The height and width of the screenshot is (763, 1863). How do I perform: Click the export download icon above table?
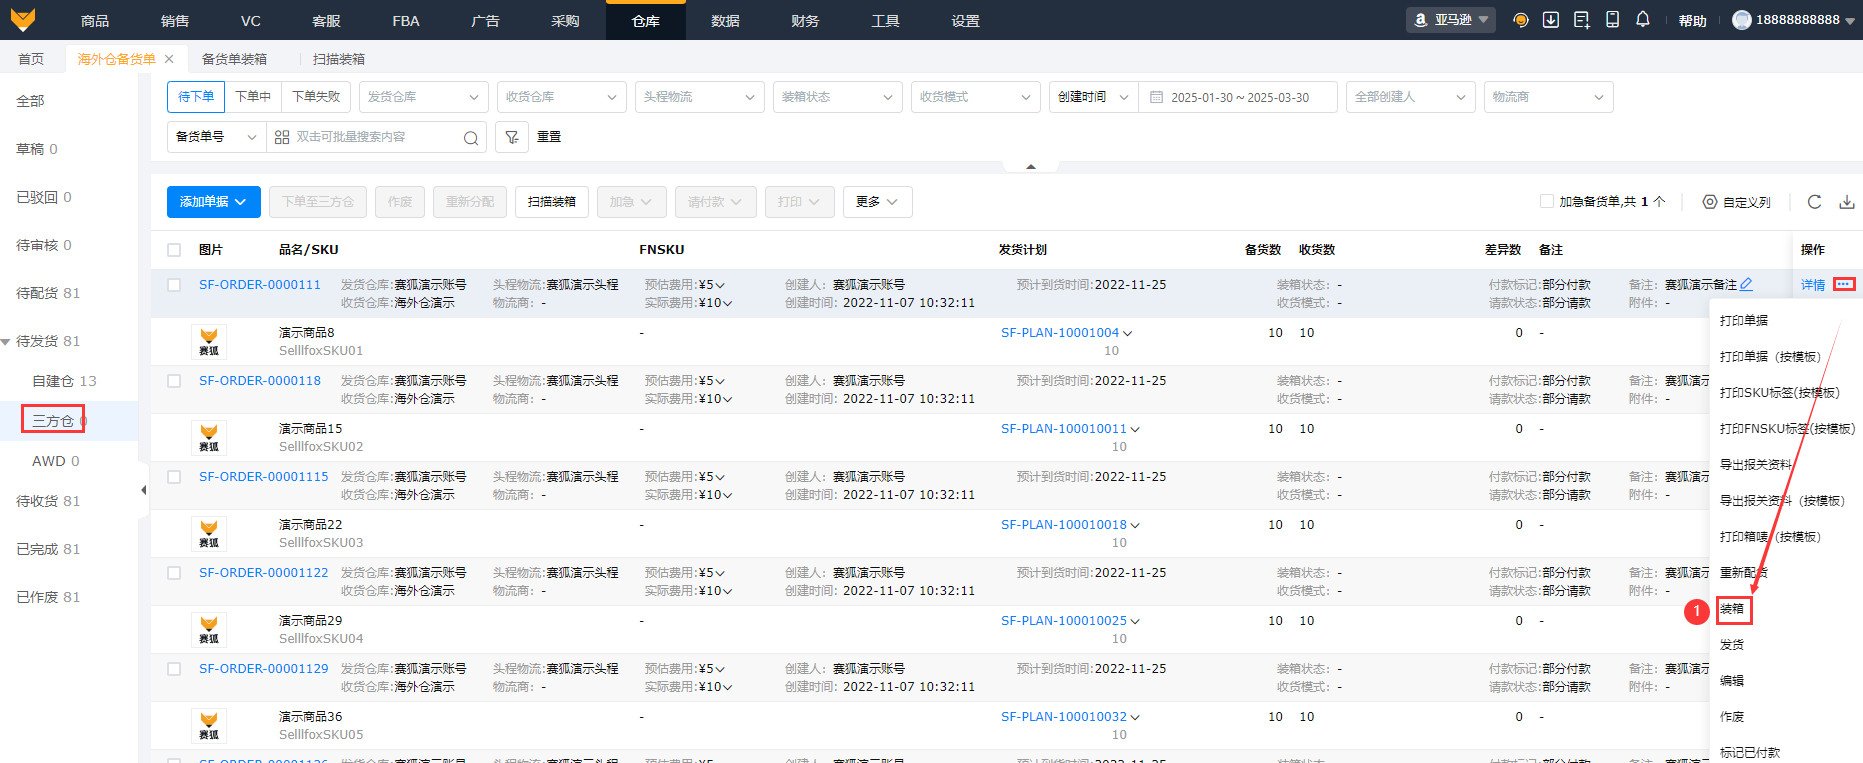pyautogui.click(x=1846, y=202)
